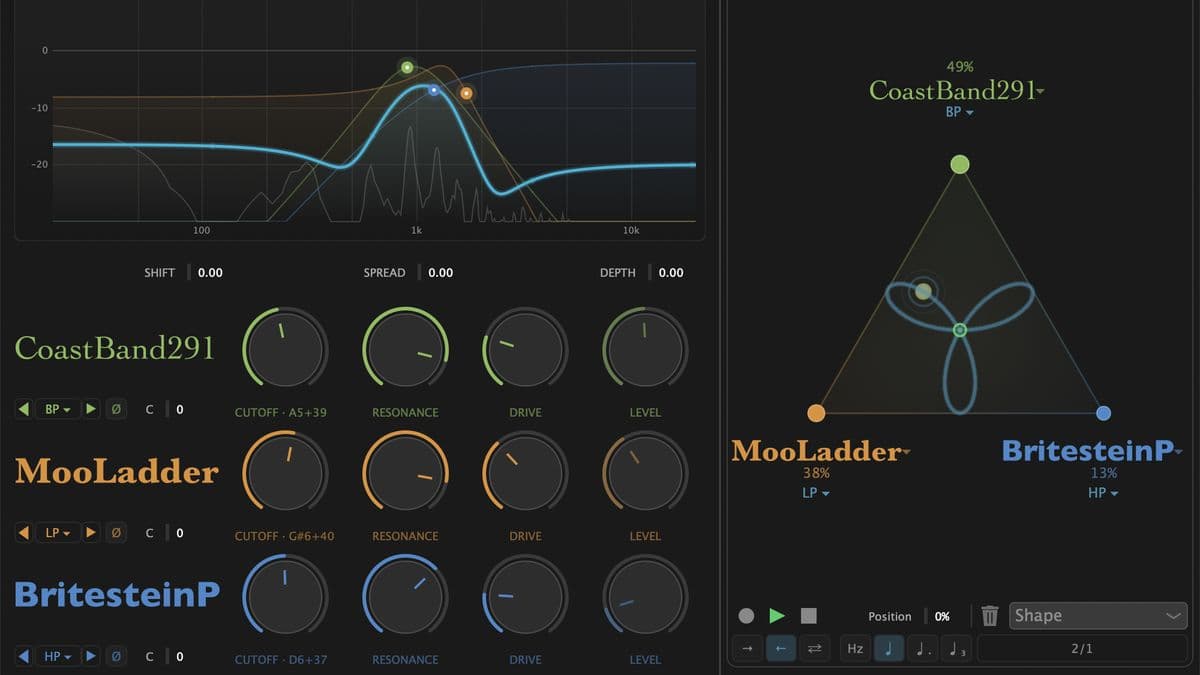Click the SHIFT value 0.00
This screenshot has height=675, width=1200.
[210, 272]
